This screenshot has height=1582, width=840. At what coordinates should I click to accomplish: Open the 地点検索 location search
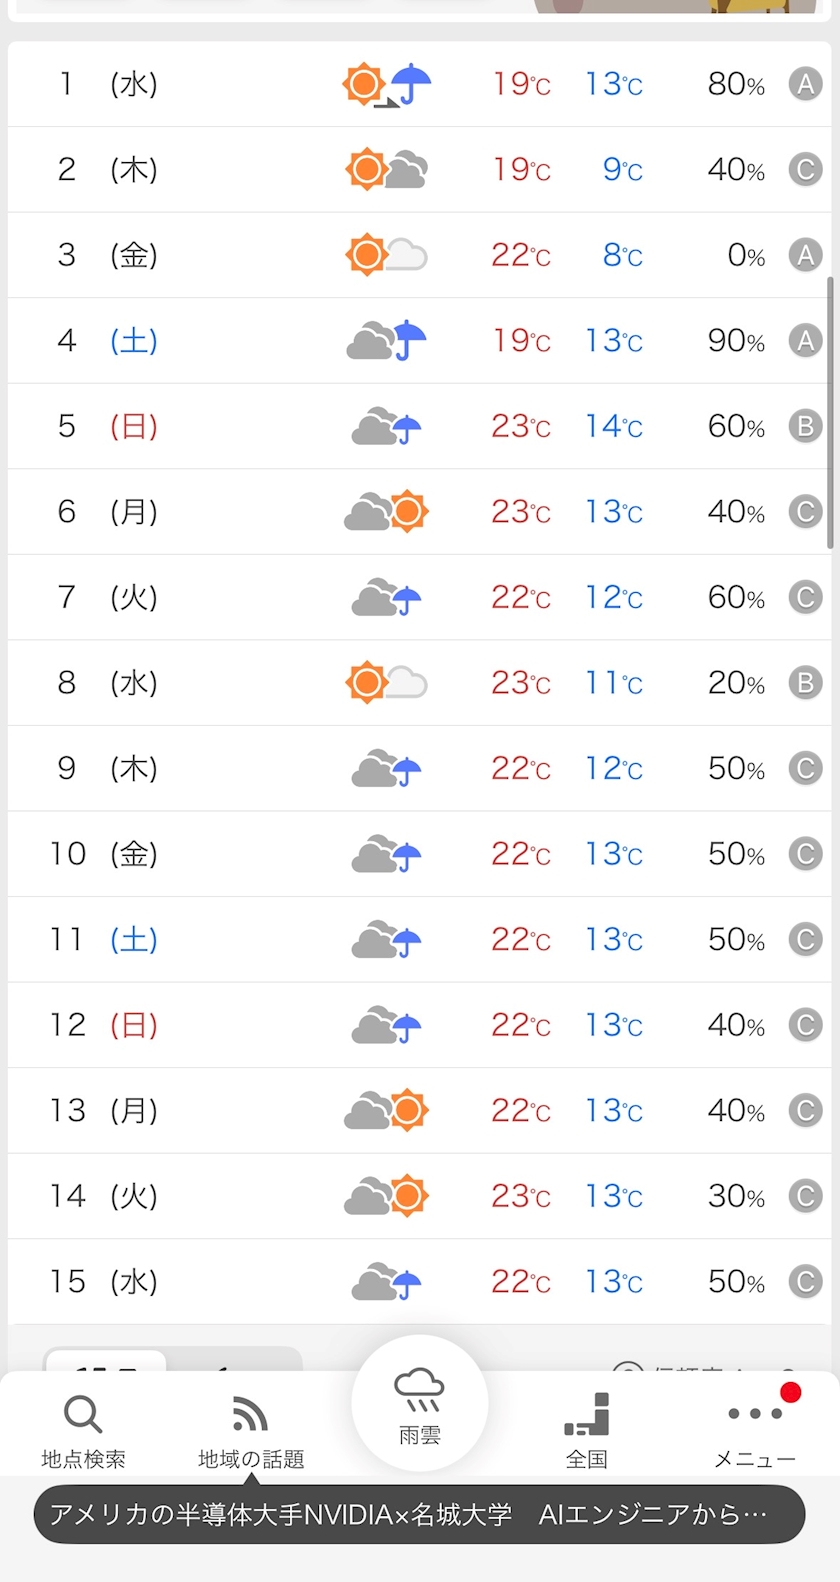point(83,1430)
